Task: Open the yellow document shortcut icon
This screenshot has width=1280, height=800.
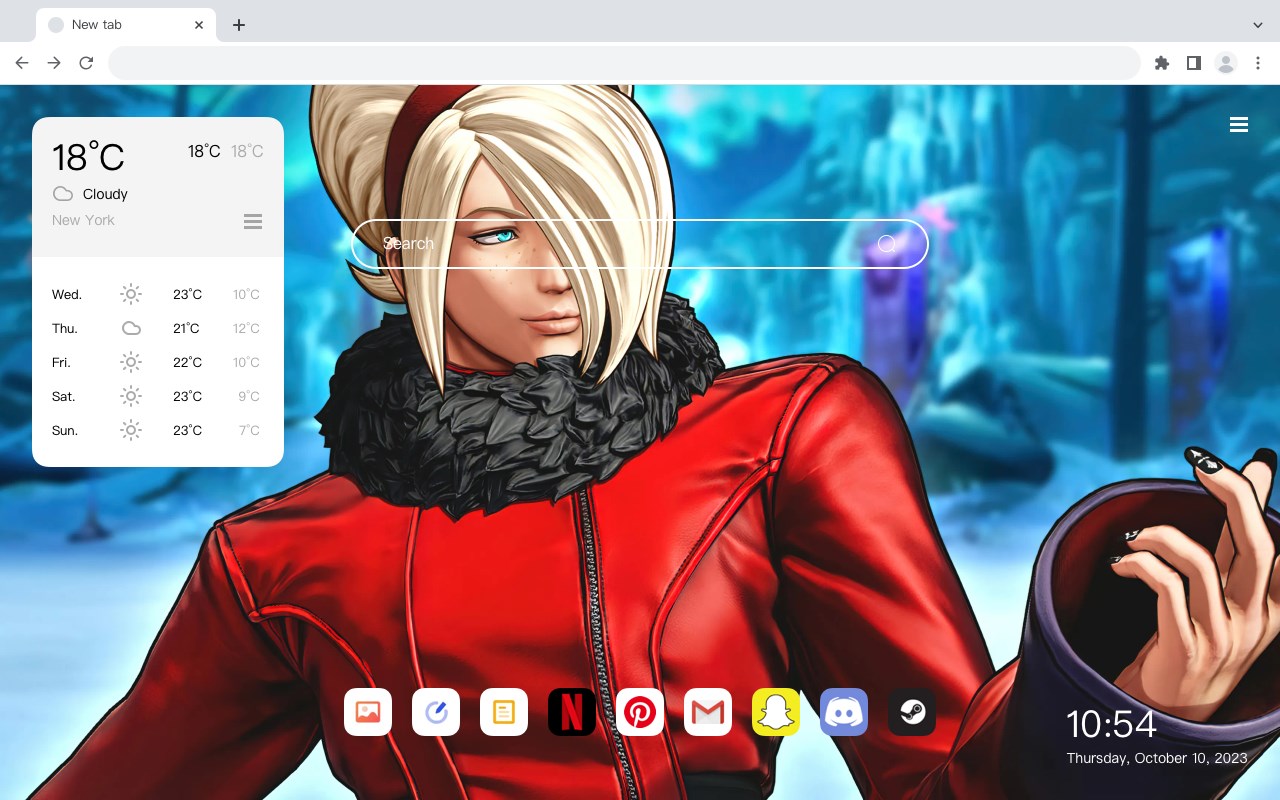Action: tap(504, 712)
